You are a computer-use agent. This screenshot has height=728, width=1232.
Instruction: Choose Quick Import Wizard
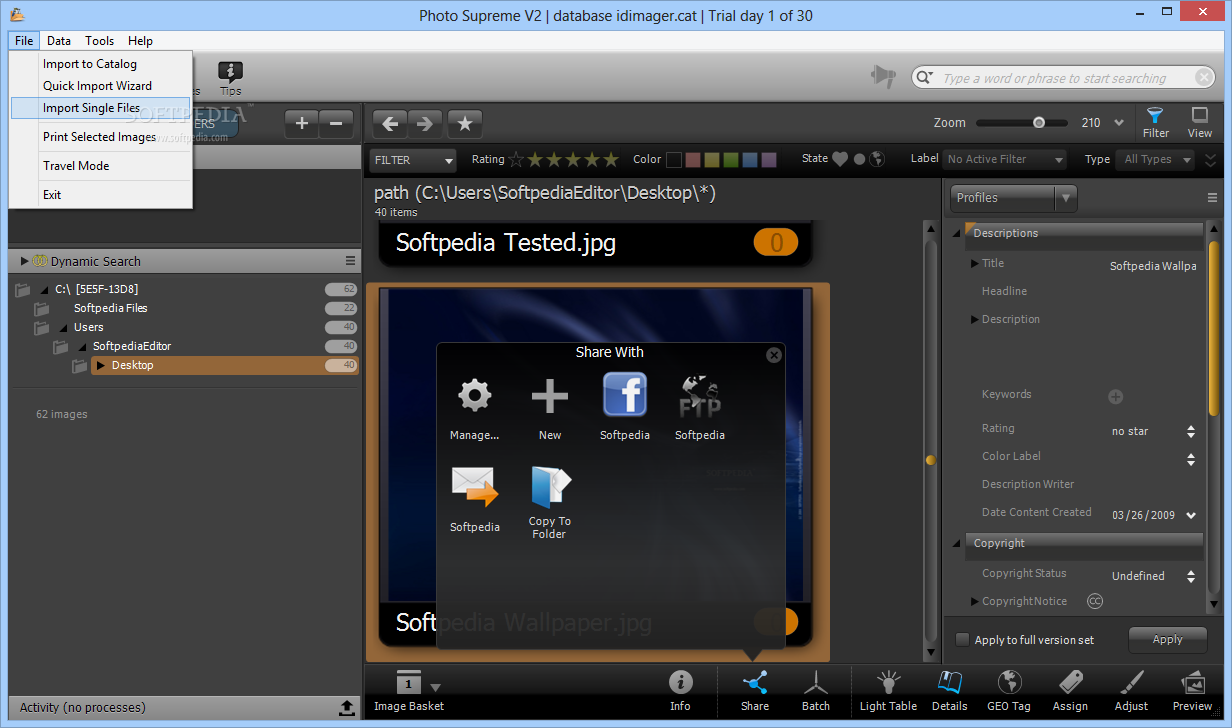(x=101, y=86)
